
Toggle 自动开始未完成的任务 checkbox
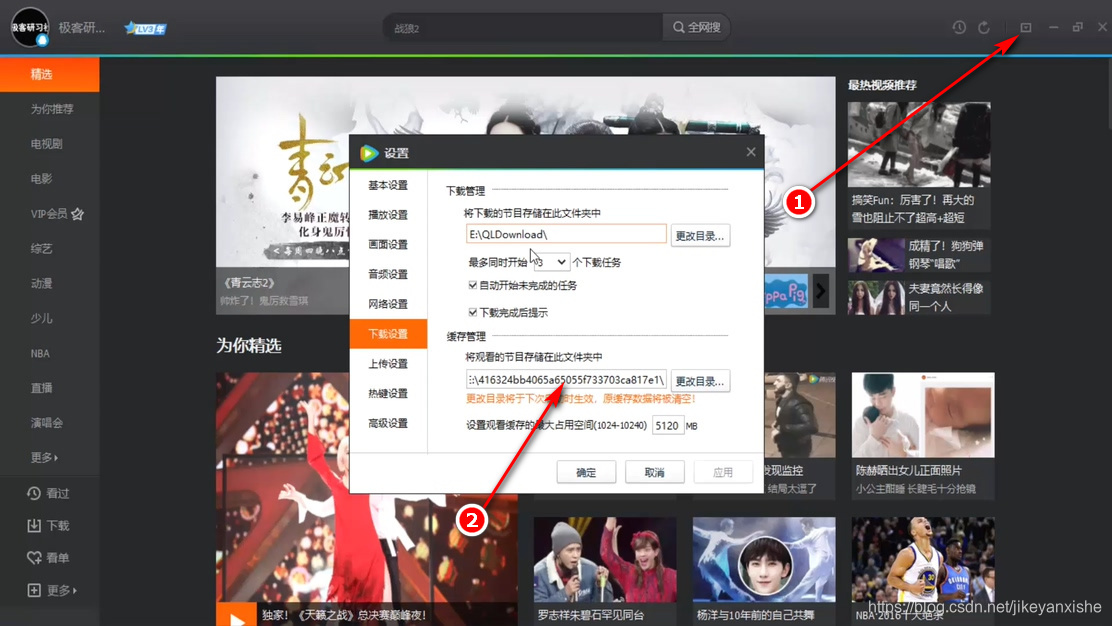(472, 285)
